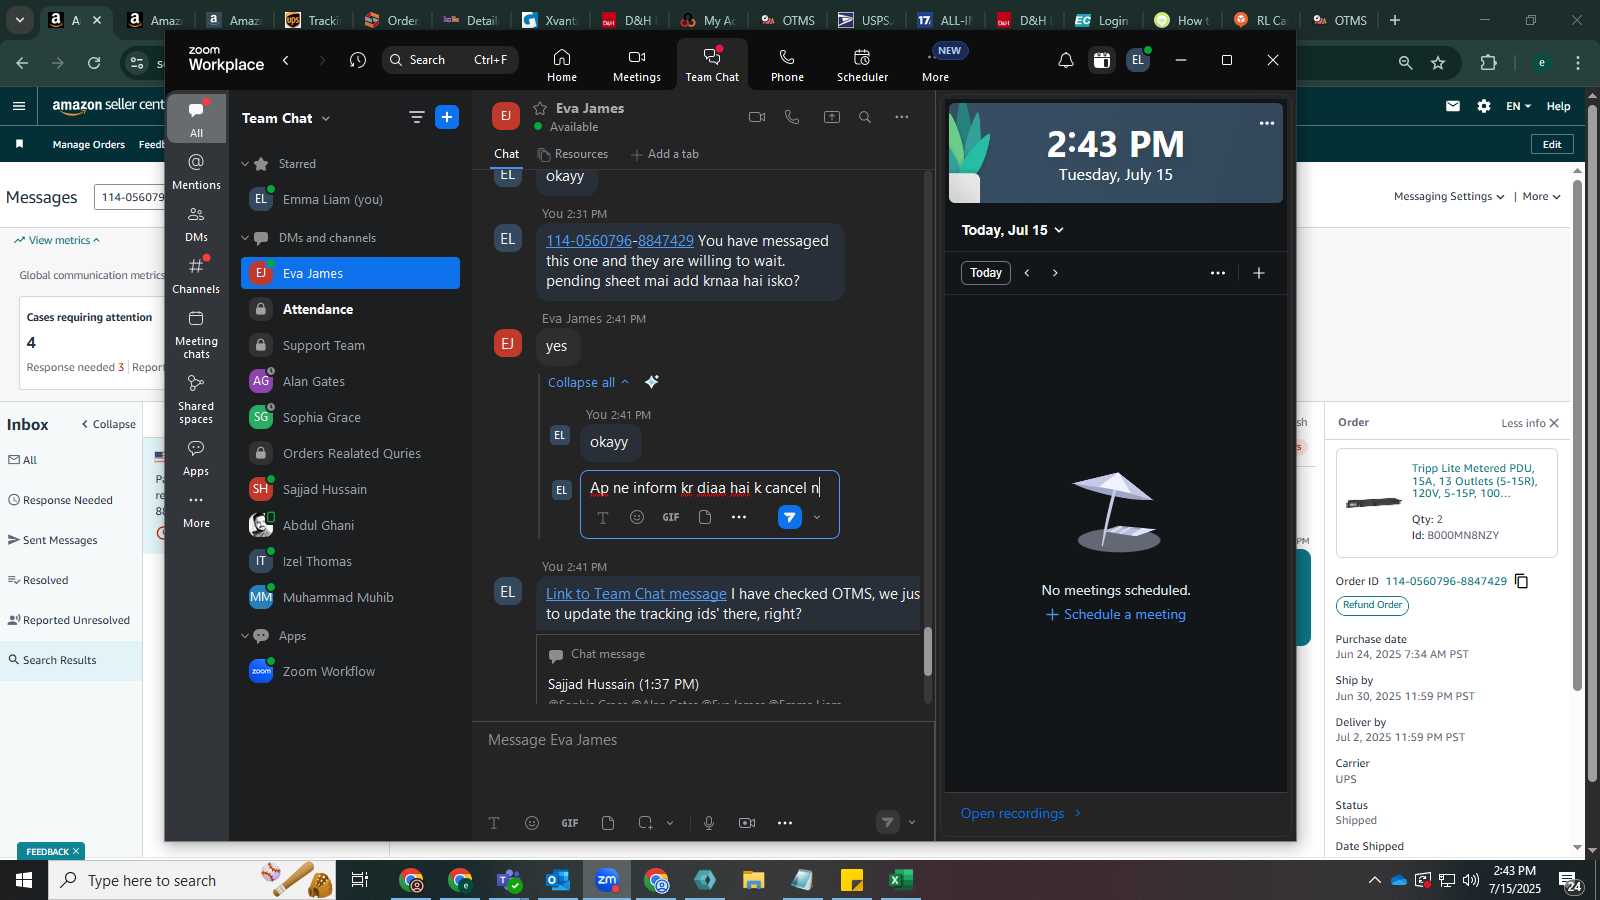Collapse the Starred section
Image resolution: width=1600 pixels, height=900 pixels.
click(x=245, y=164)
